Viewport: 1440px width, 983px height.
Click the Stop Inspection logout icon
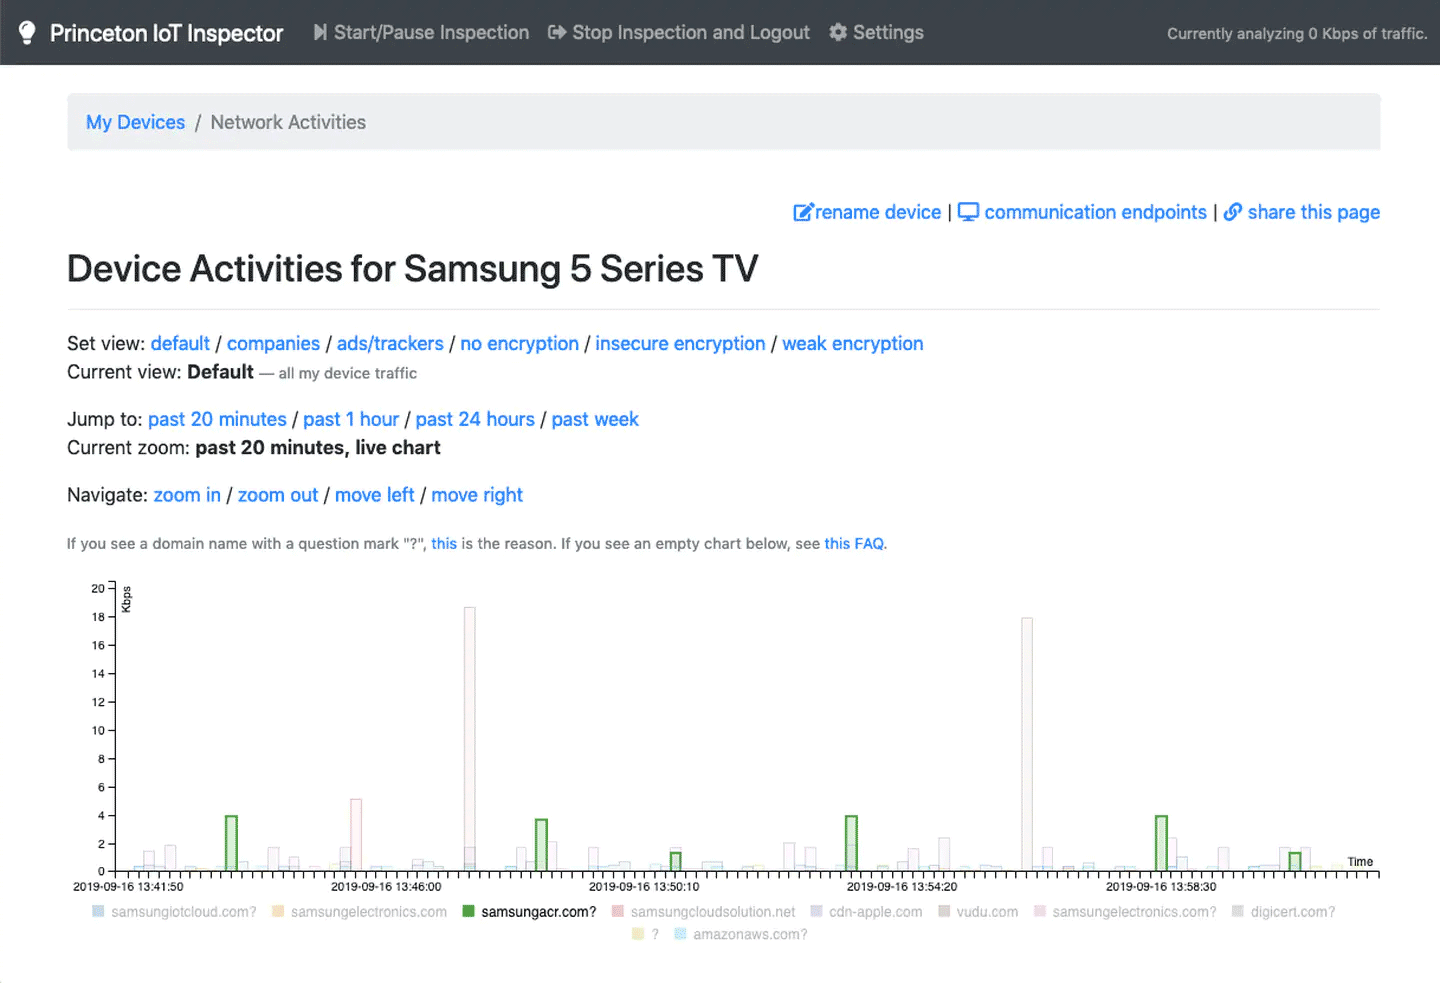tap(557, 32)
